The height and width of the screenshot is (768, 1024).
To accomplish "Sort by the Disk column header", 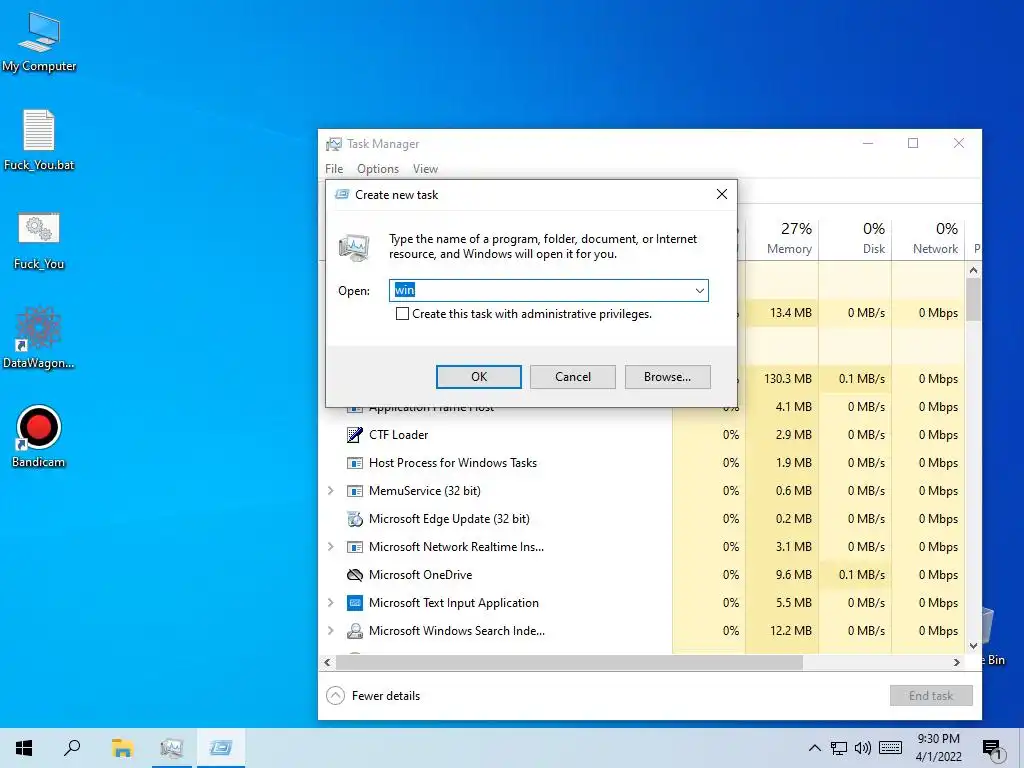I will (x=855, y=238).
